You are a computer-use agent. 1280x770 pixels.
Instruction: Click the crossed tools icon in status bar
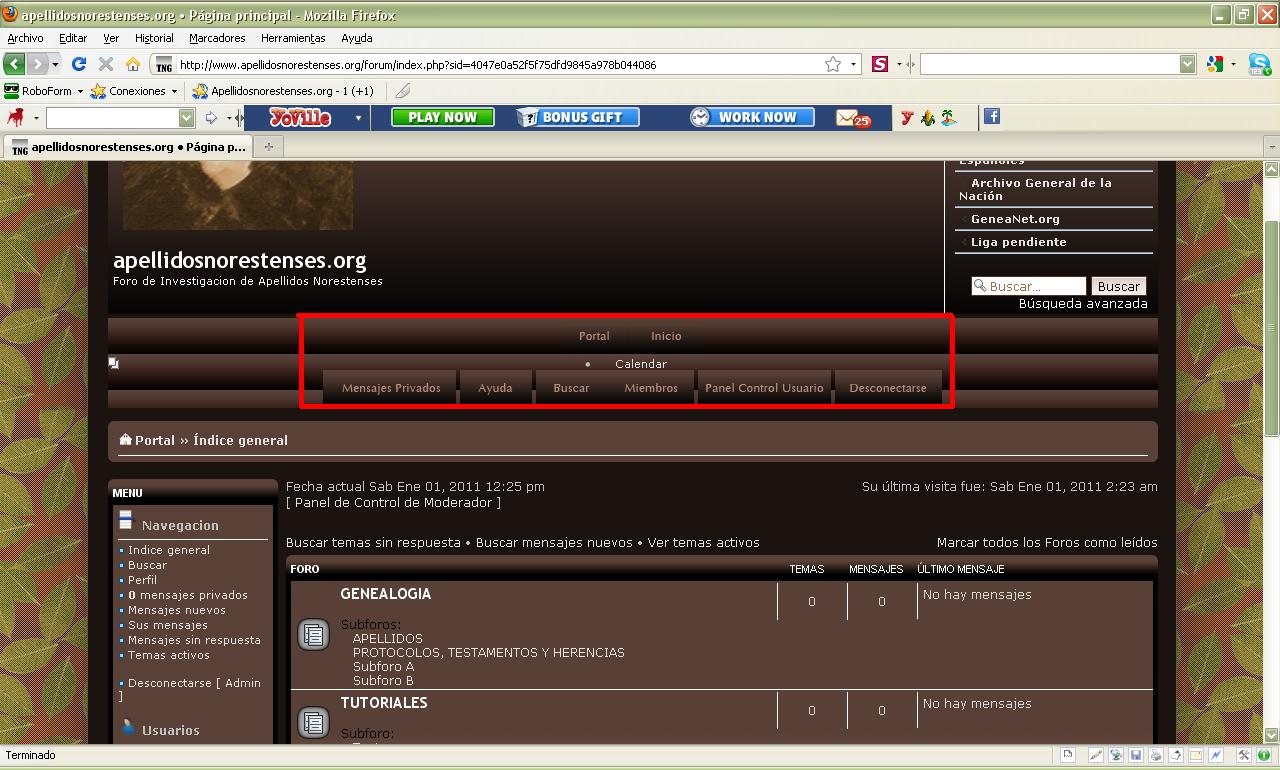click(1244, 756)
